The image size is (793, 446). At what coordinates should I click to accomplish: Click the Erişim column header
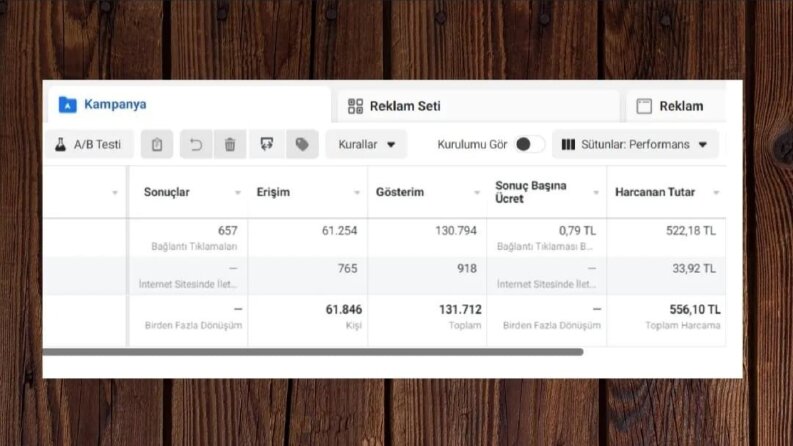[x=273, y=192]
